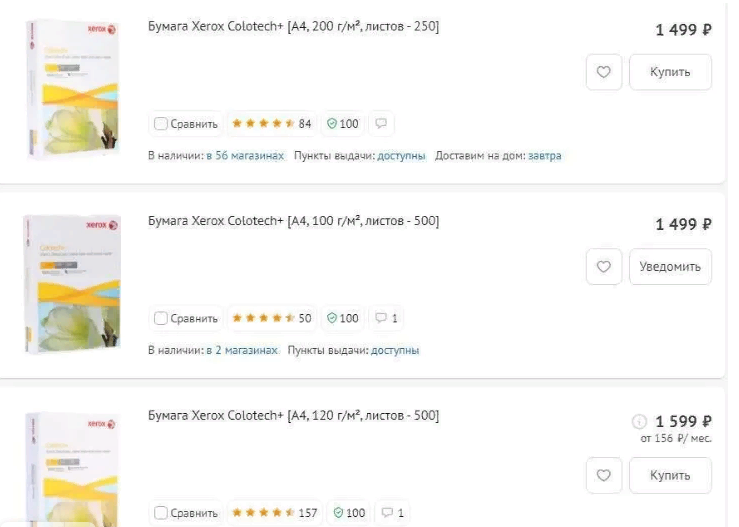Check Сравнить on the 120 г/м² paper
Image resolution: width=739 pixels, height=527 pixels.
point(161,513)
